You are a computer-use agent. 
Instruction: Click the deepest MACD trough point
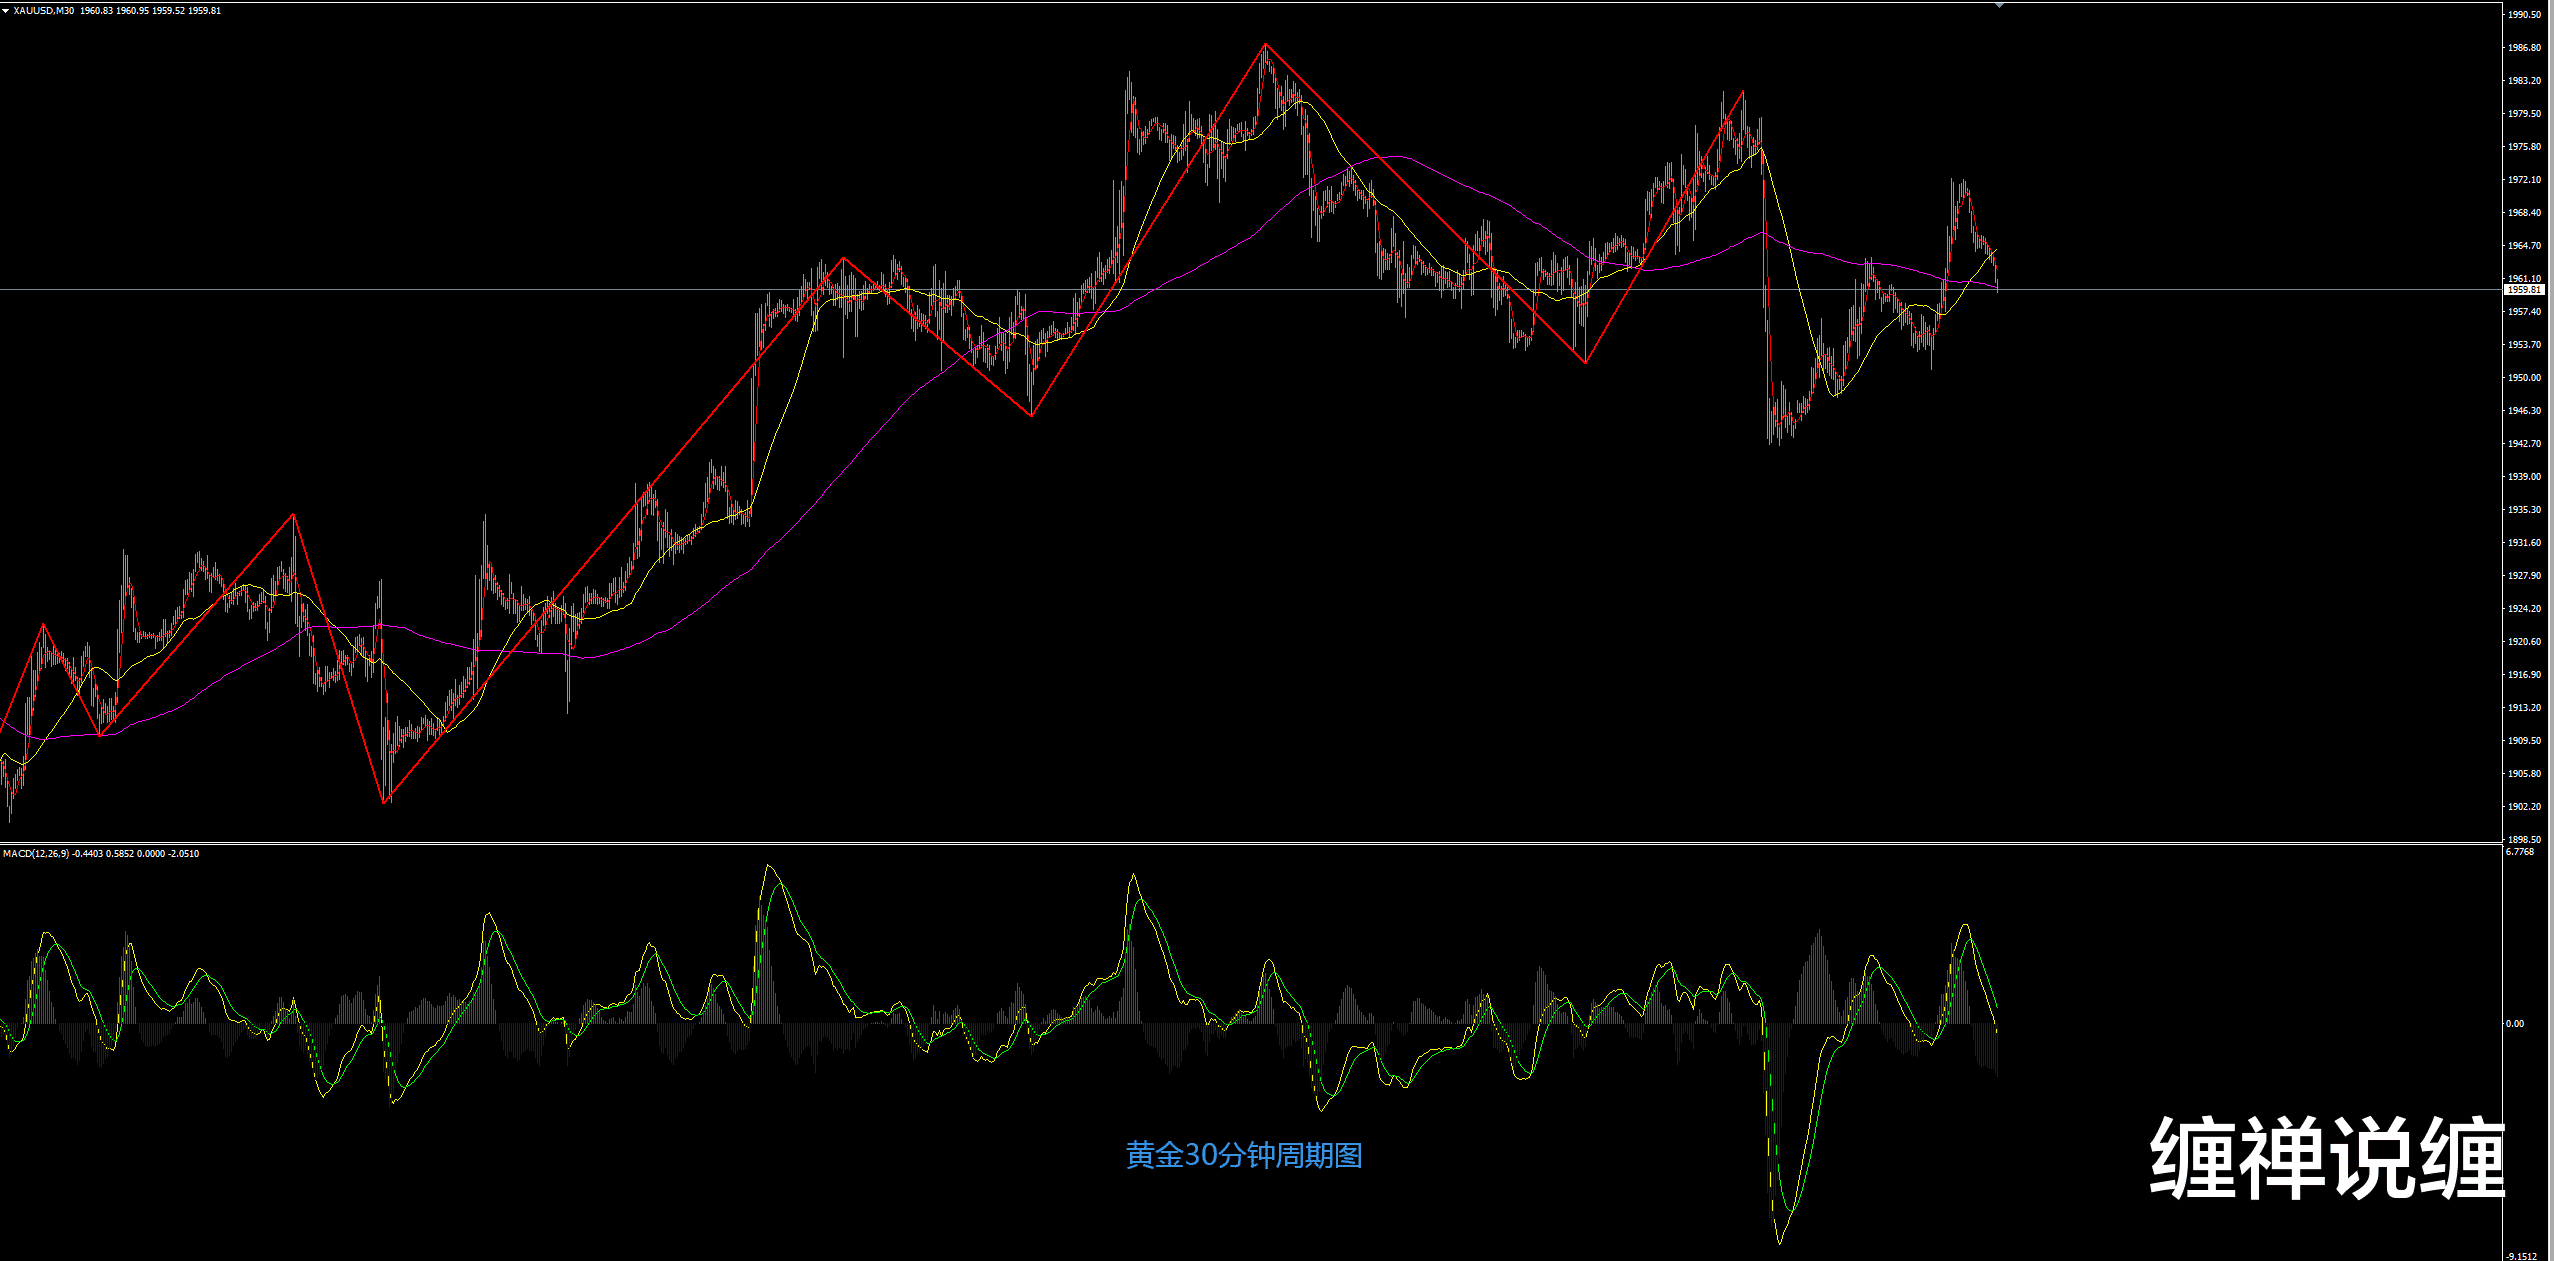[1780, 1242]
